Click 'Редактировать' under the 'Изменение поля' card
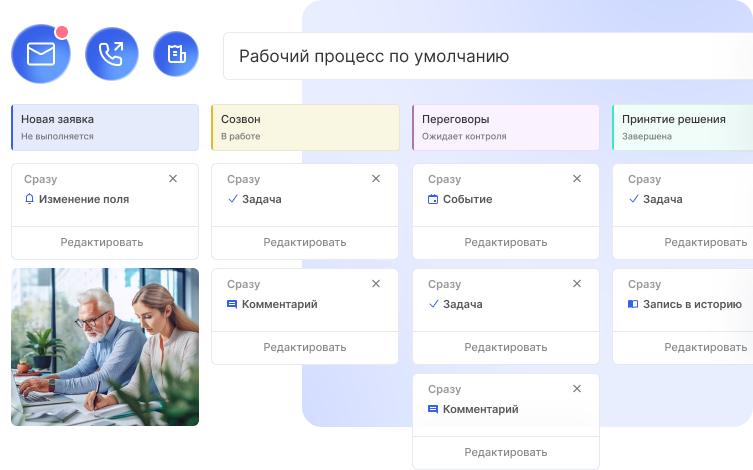Viewport: 753px width, 470px height. pyautogui.click(x=102, y=242)
